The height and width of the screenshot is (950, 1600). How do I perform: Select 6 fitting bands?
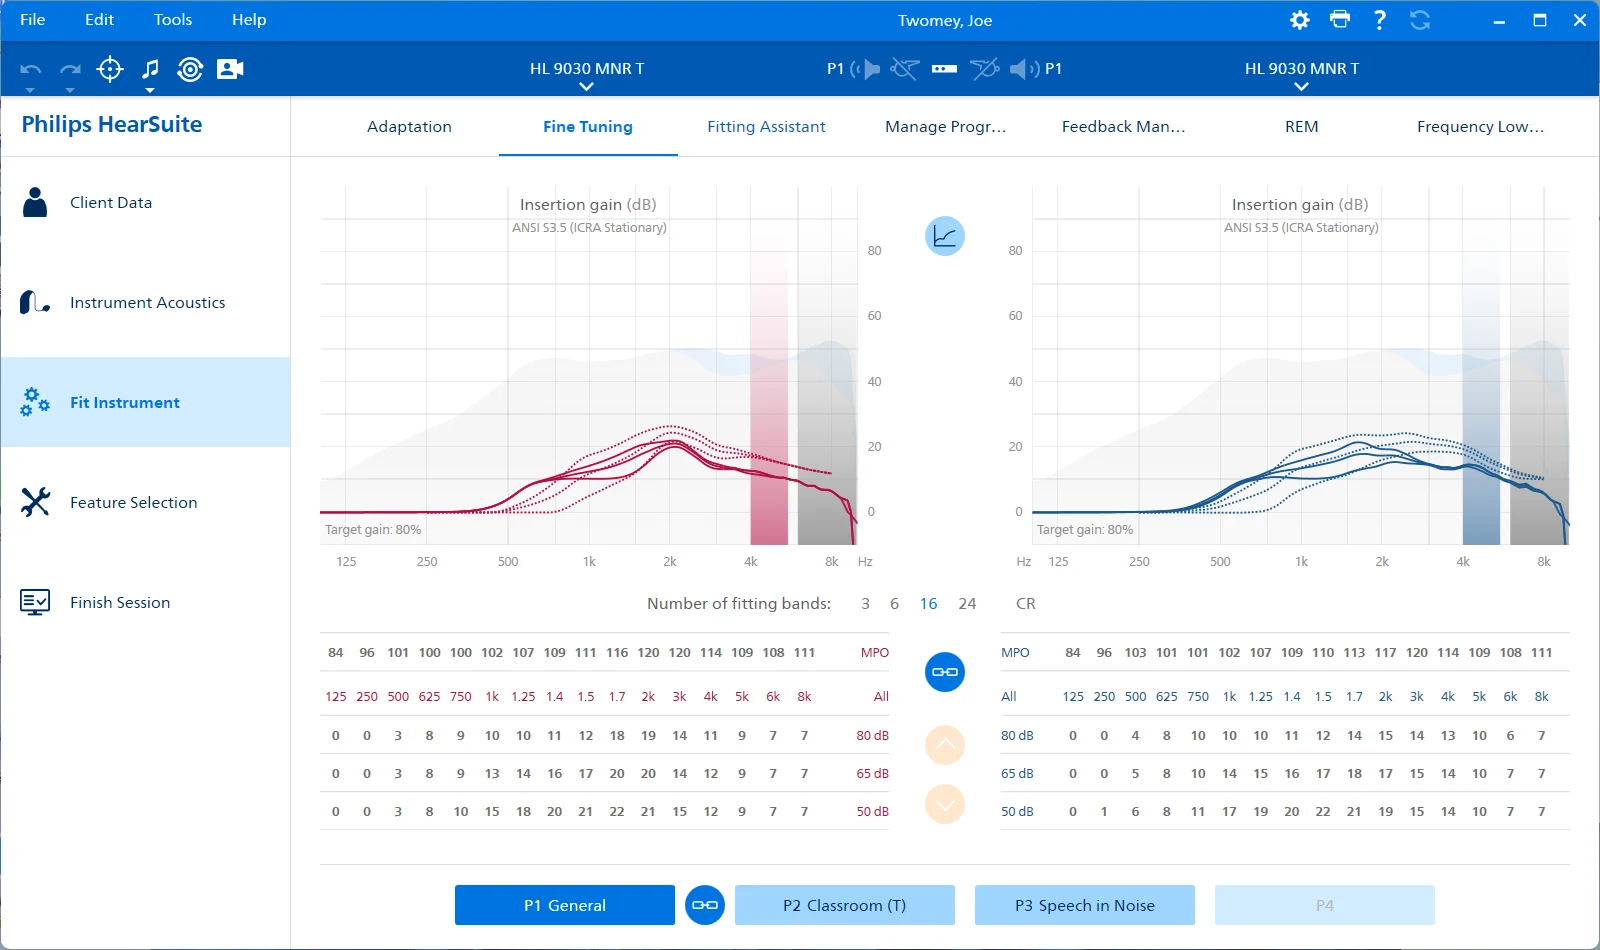click(x=894, y=604)
